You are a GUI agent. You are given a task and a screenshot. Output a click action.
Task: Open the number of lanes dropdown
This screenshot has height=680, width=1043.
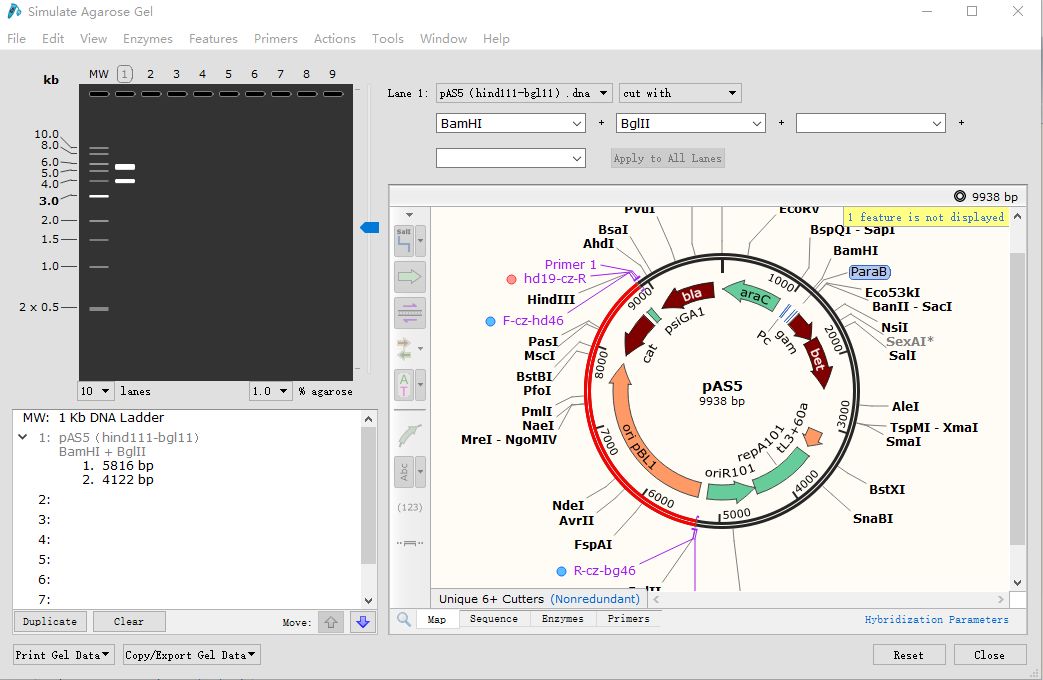[95, 391]
